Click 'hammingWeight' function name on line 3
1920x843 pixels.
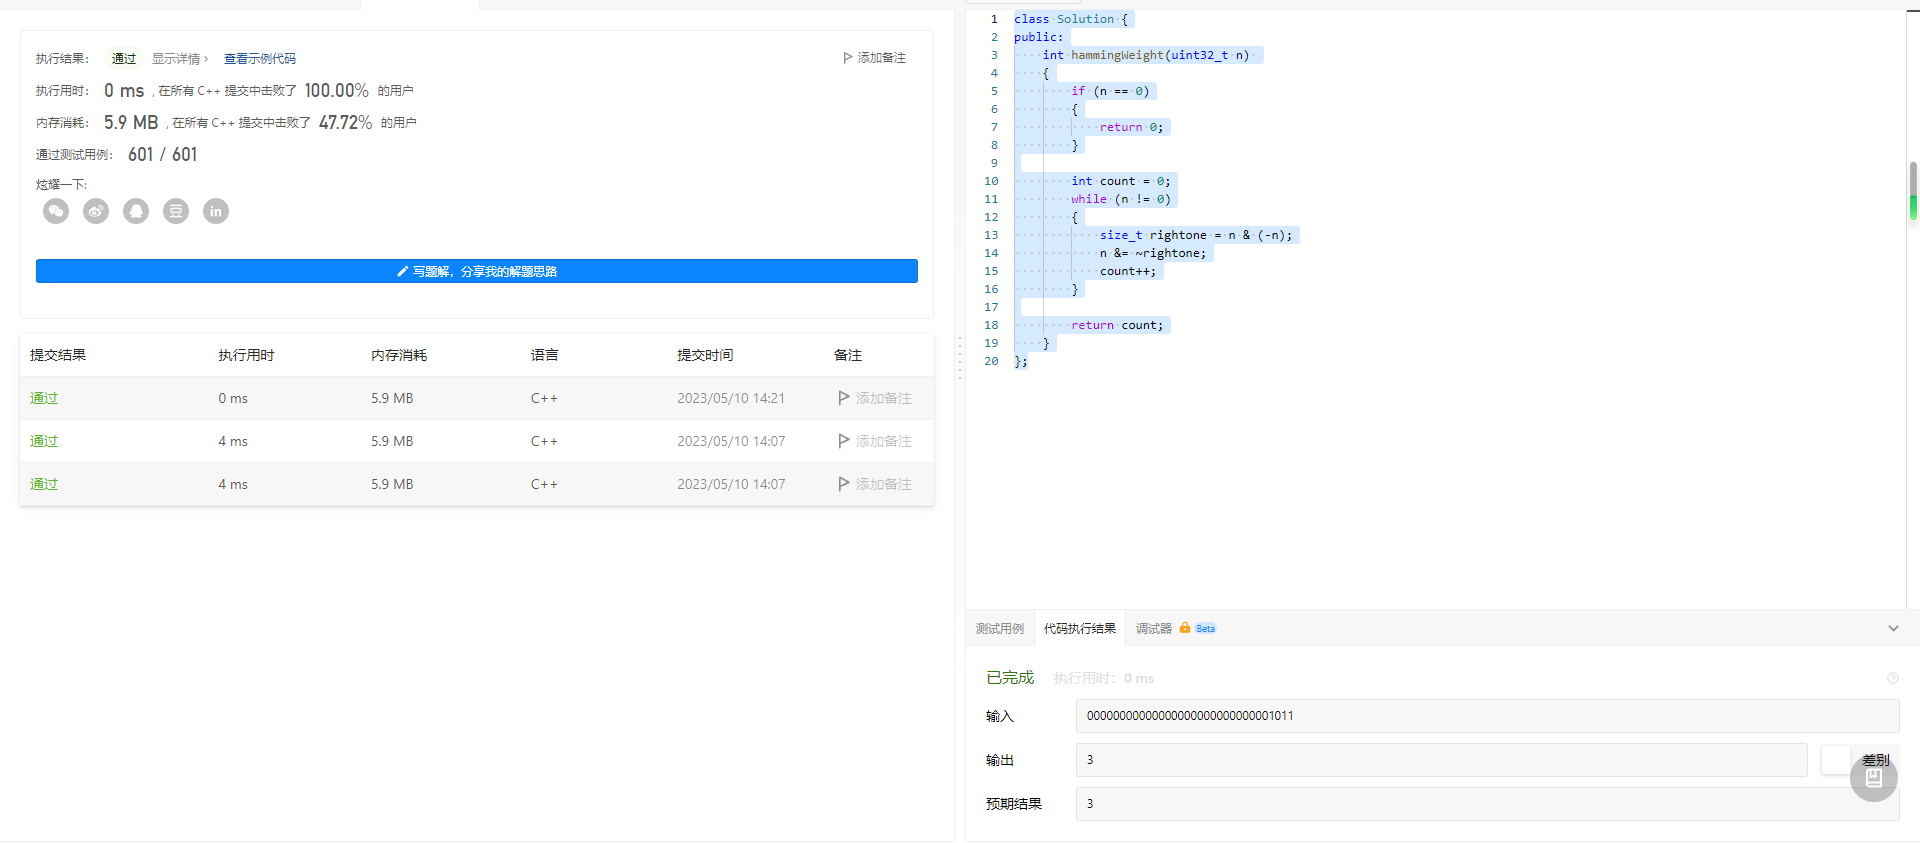coord(1117,55)
